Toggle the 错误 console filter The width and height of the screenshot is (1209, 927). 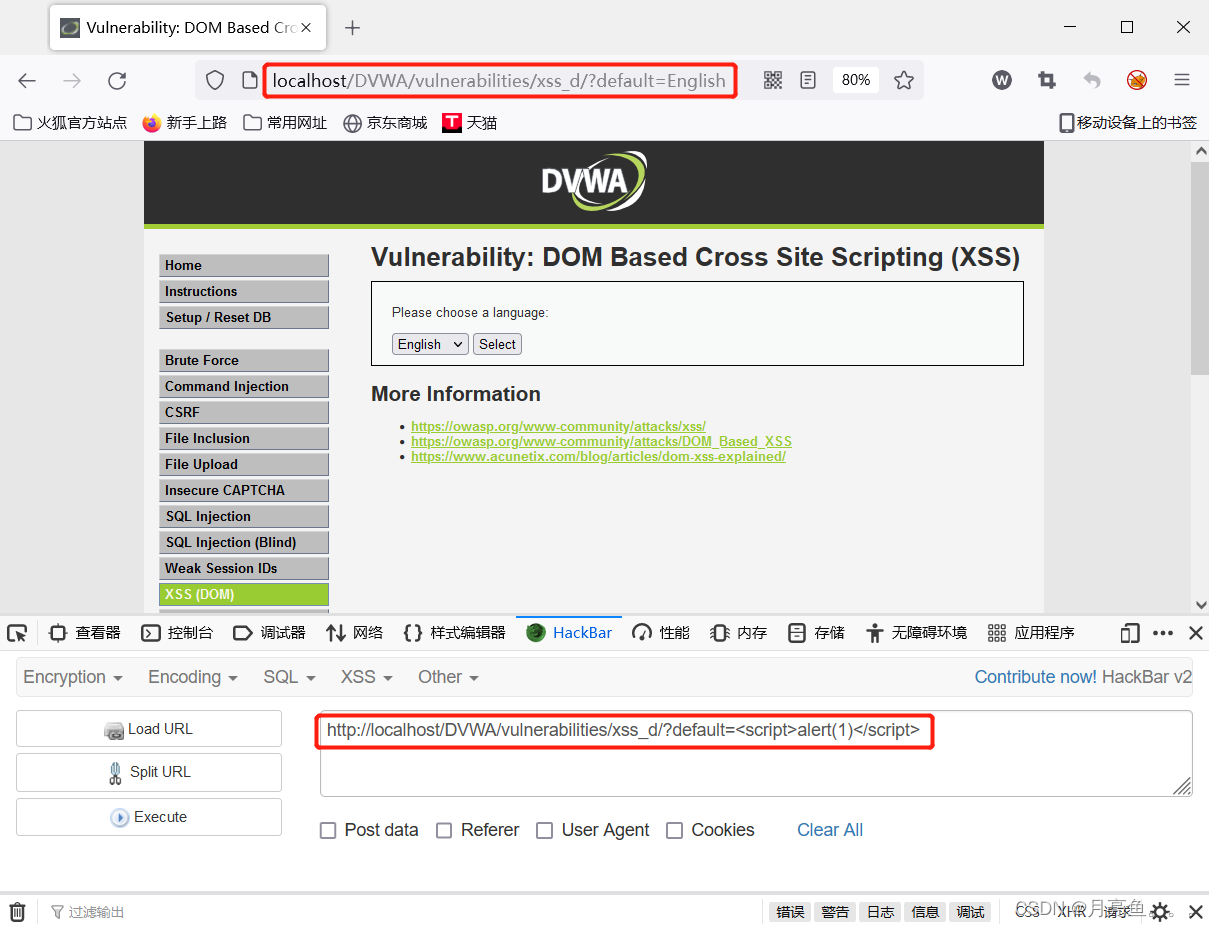point(790,912)
